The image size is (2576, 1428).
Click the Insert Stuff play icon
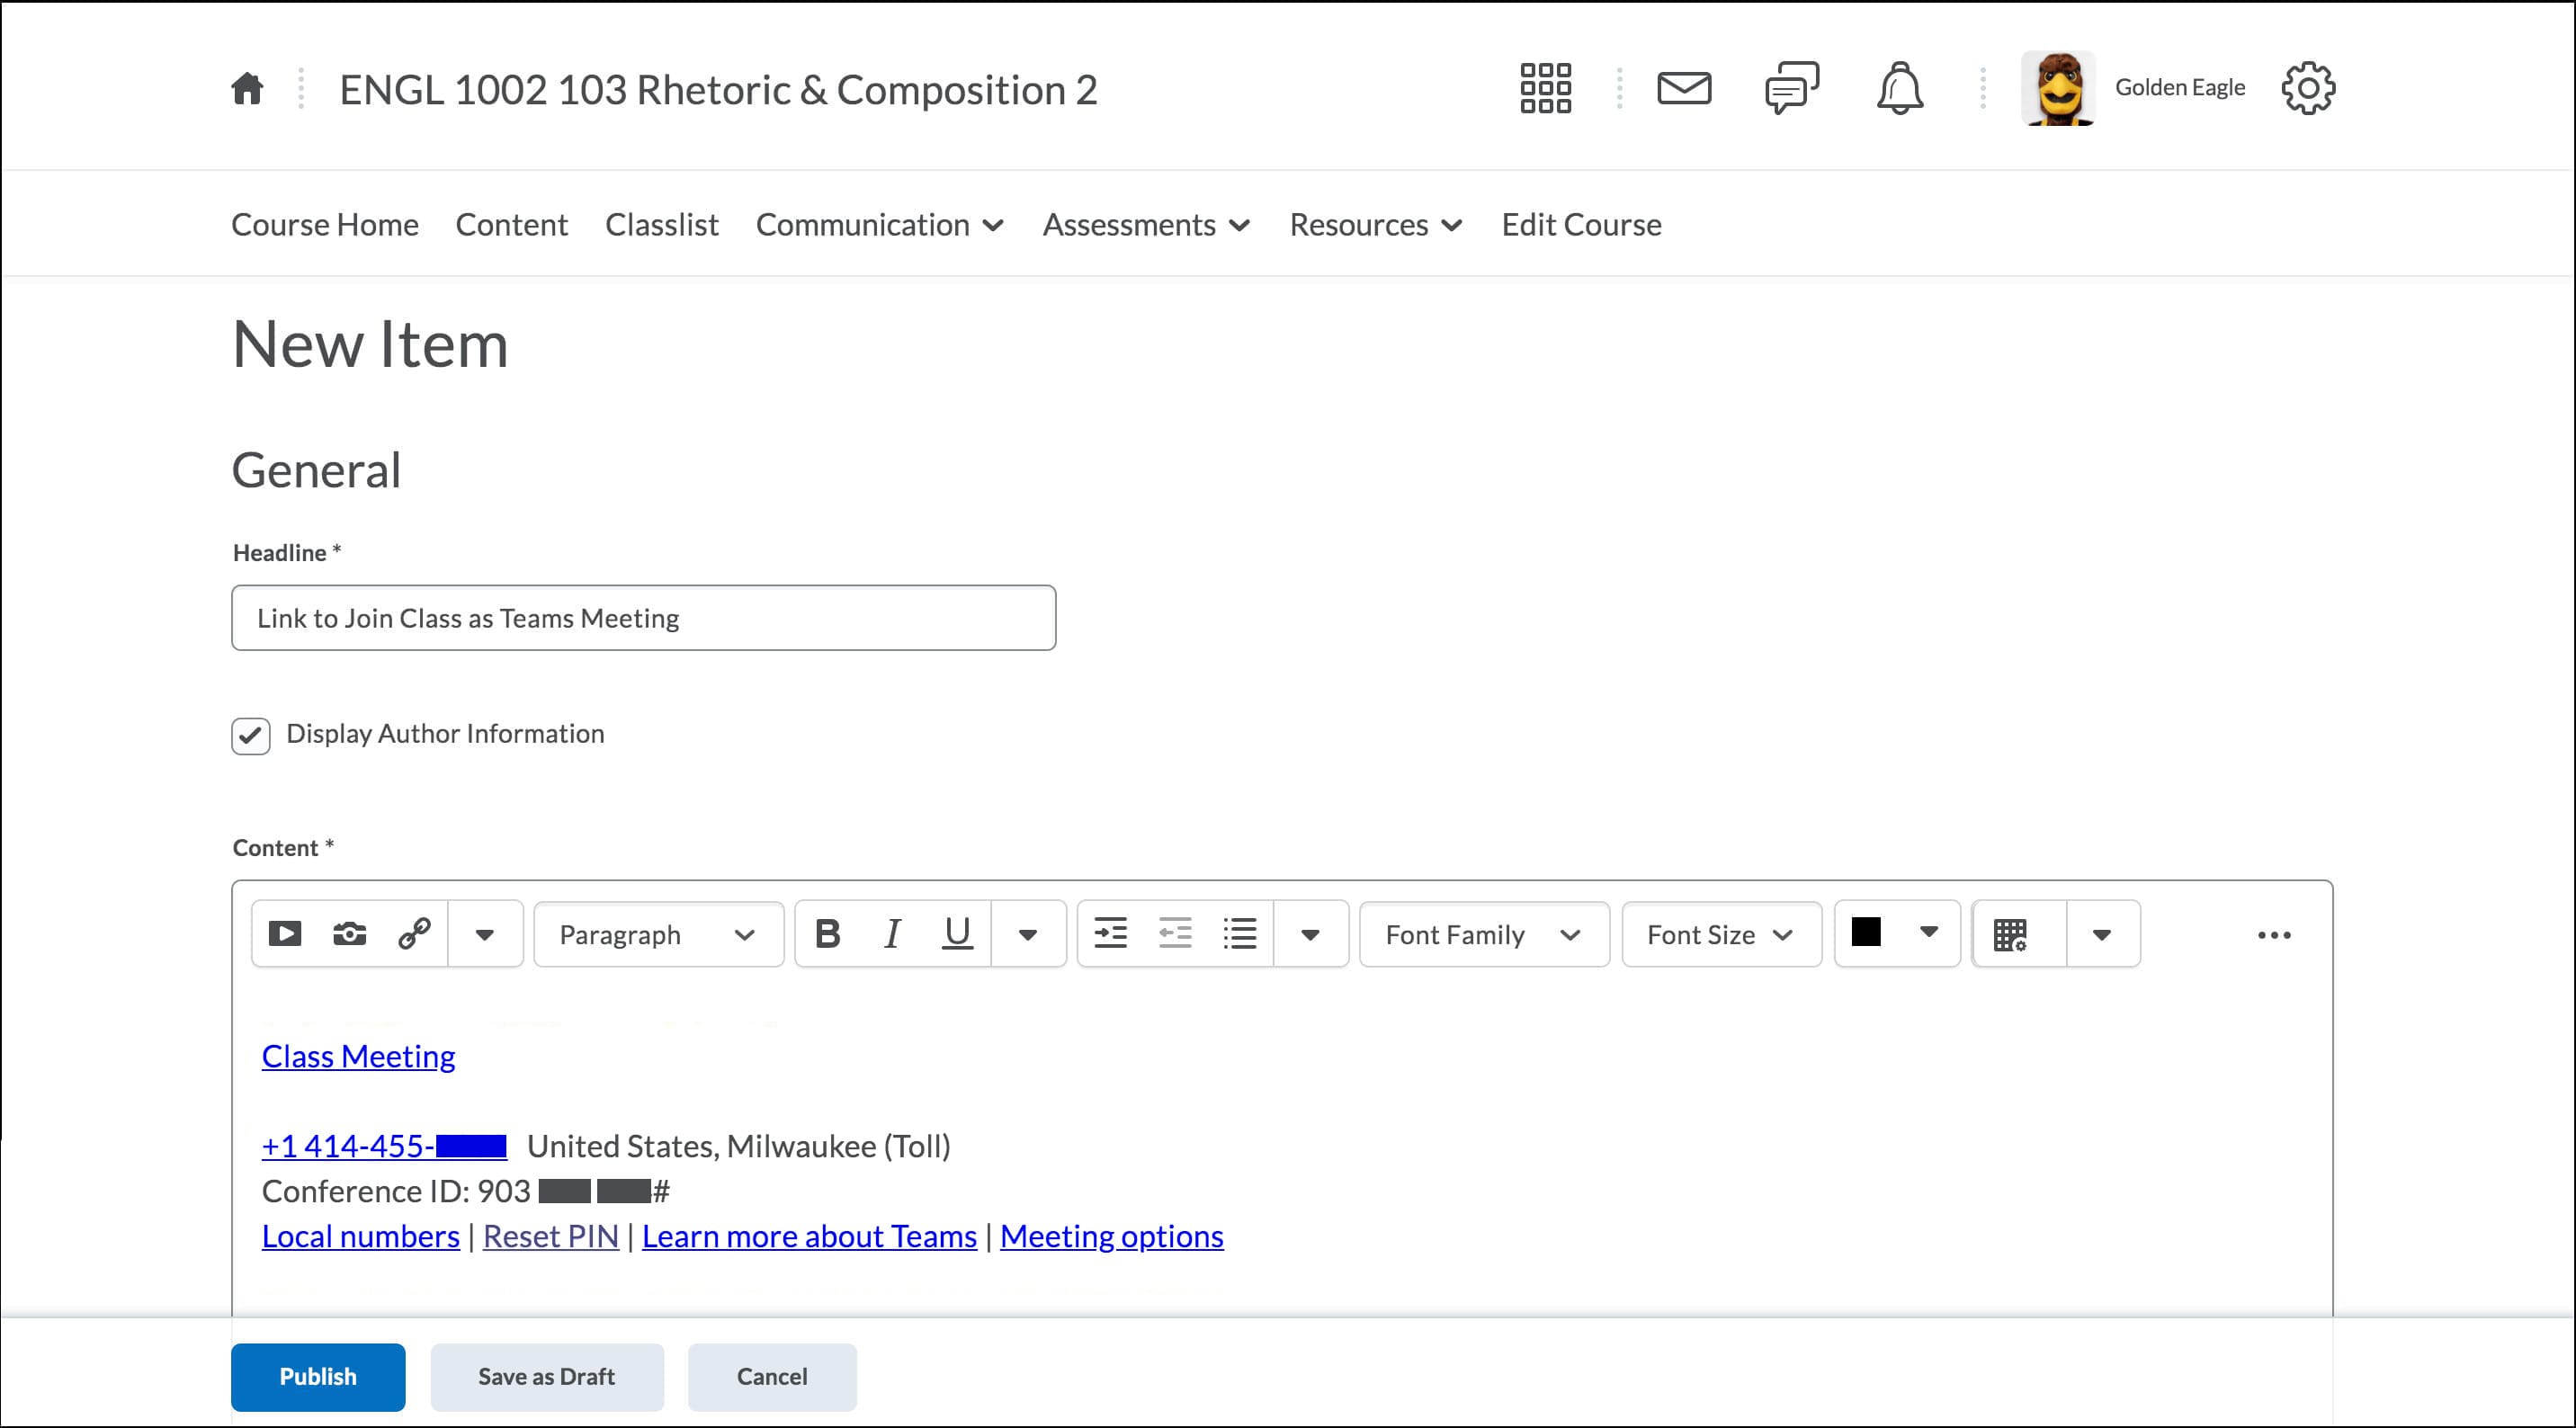click(x=285, y=934)
